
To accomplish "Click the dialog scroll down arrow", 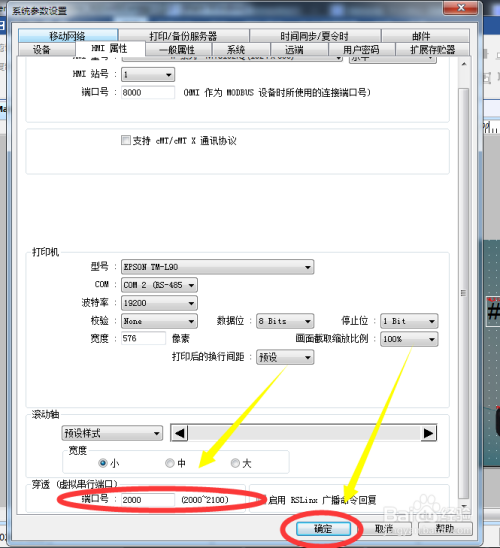I will [464, 506].
